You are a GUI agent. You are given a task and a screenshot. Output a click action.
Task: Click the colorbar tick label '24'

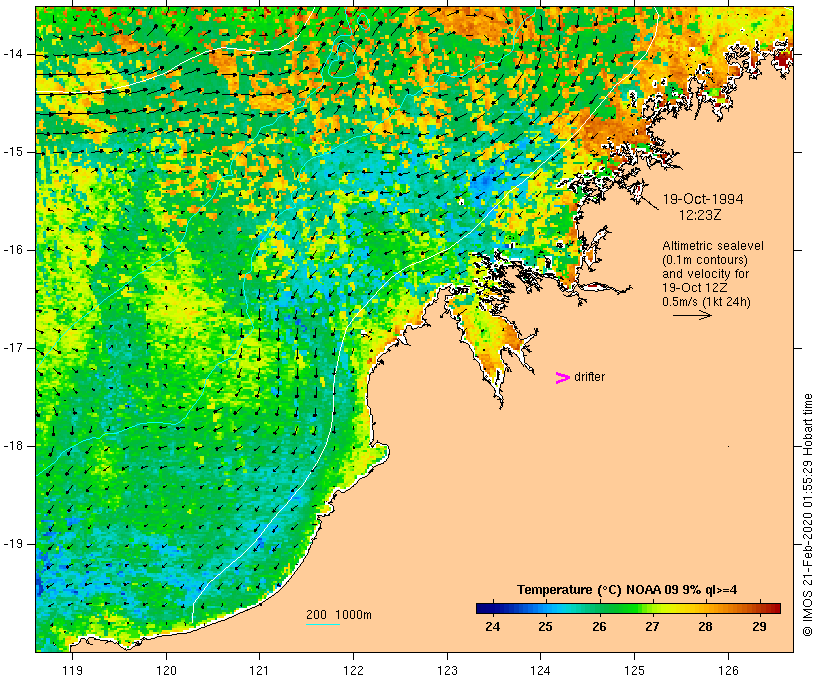pos(493,627)
